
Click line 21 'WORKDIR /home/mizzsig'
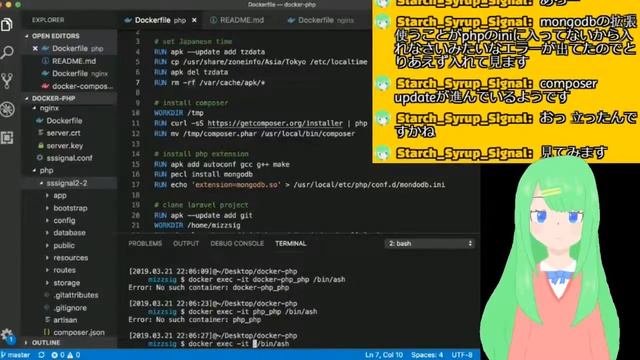click(197, 225)
